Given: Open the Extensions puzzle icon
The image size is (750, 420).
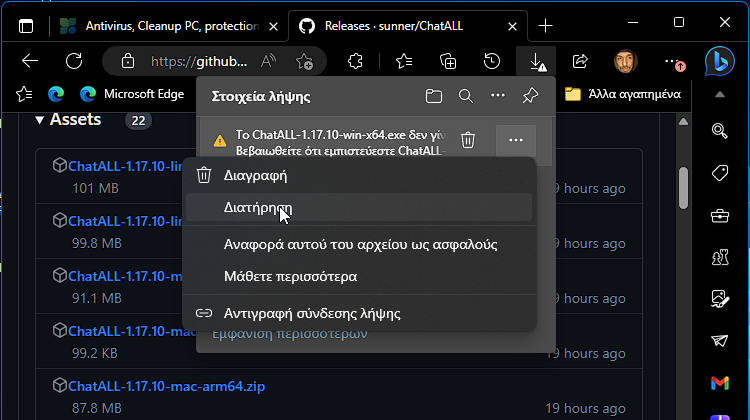Looking at the screenshot, I should point(355,61).
